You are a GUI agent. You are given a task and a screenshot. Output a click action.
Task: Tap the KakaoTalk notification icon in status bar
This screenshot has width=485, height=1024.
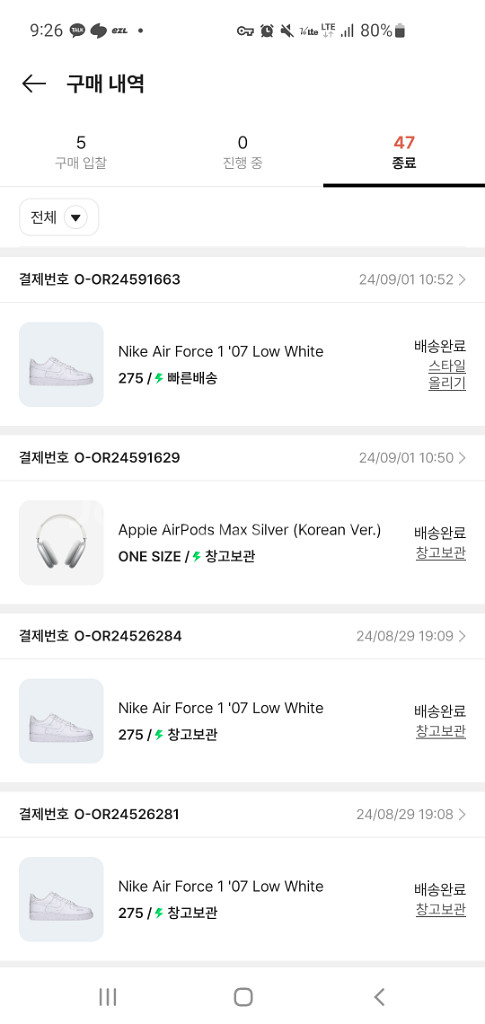78,30
